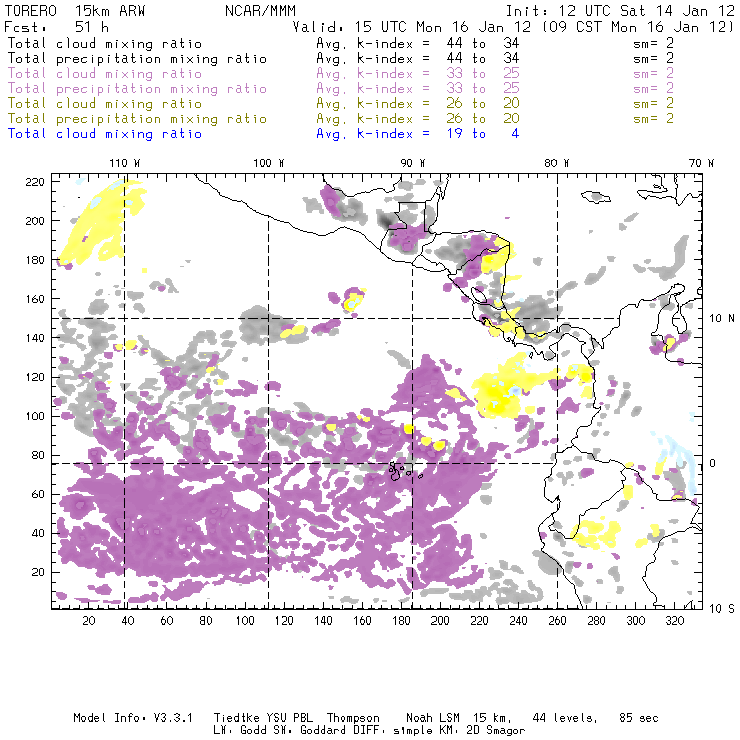Click the 90 W longitude label
Image resolution: width=740 pixels, height=740 pixels.
412,162
